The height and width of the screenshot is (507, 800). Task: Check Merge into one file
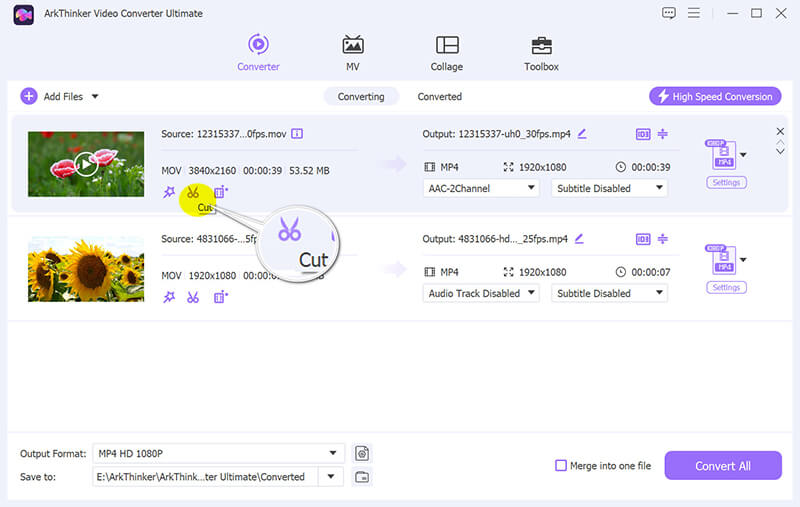(561, 465)
